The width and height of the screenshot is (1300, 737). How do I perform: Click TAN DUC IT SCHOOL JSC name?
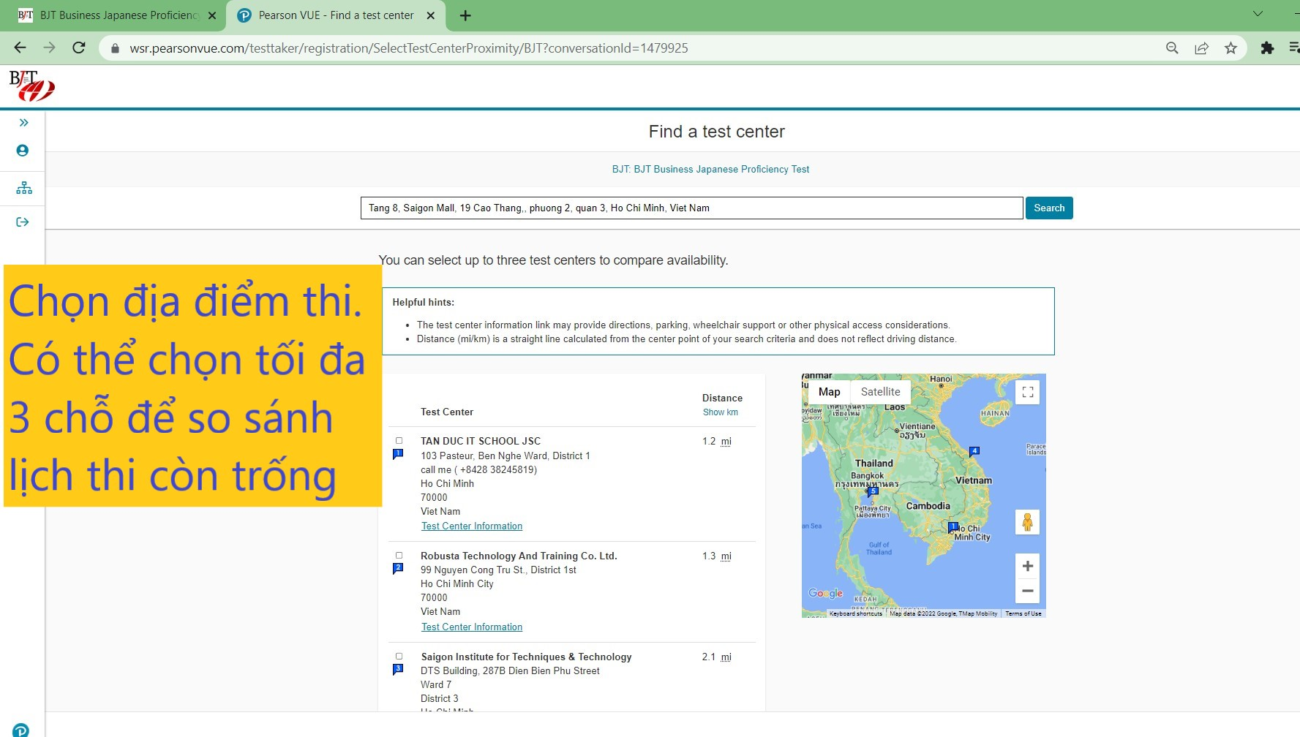pos(480,441)
